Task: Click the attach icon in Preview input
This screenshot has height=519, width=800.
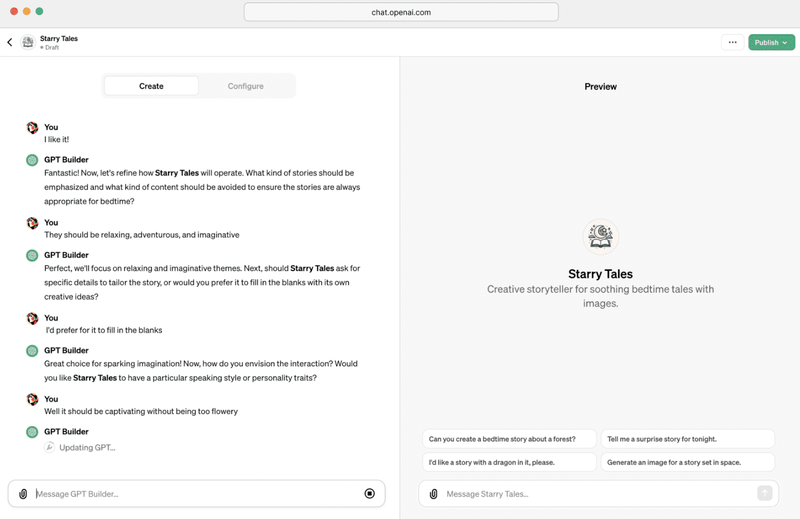Action: click(433, 494)
